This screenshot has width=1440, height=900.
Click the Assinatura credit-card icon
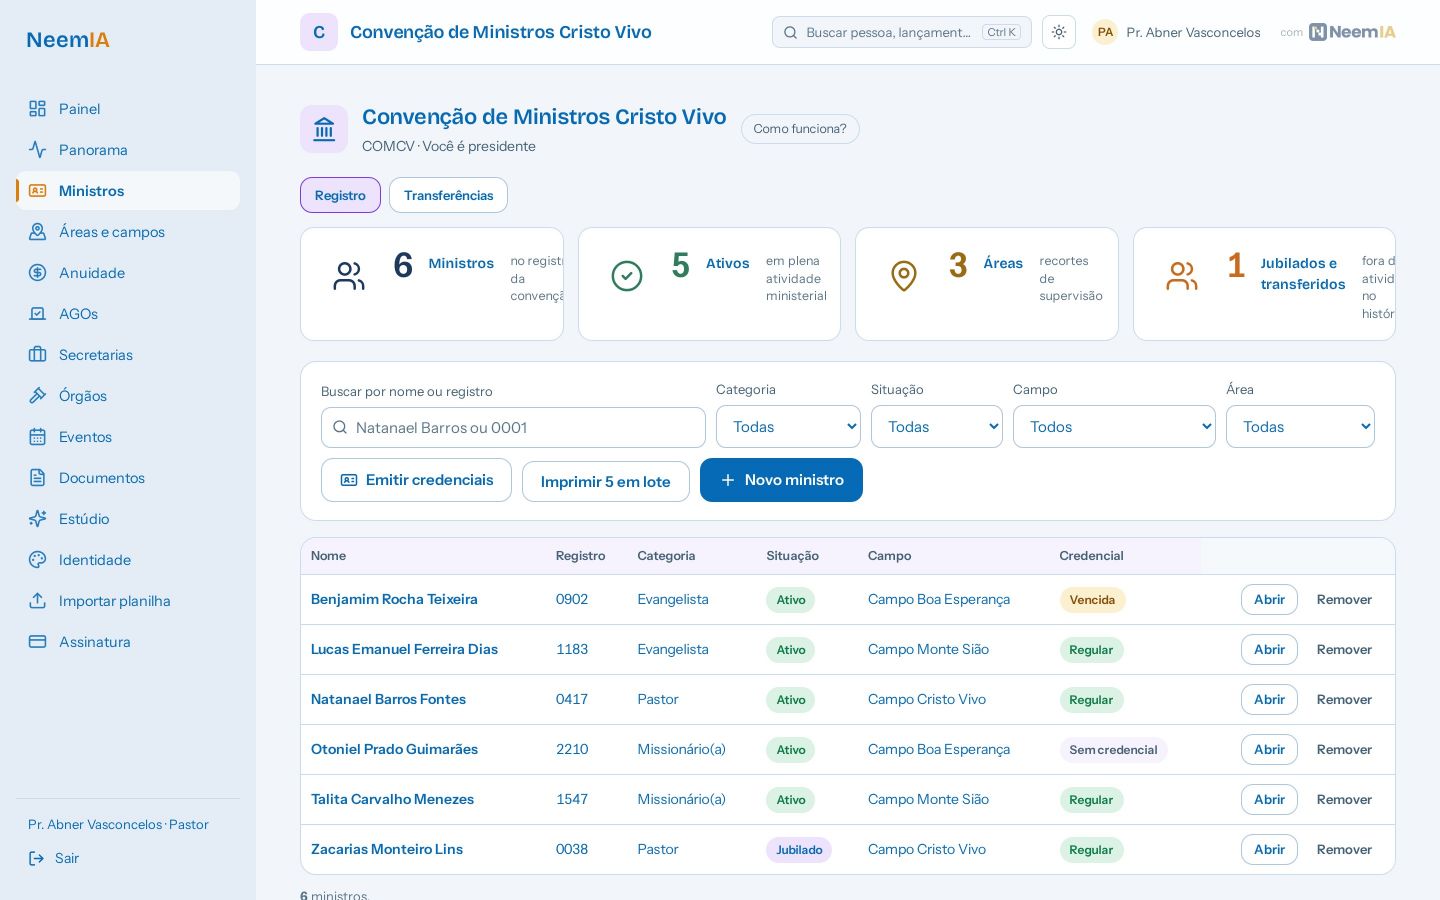coord(37,642)
